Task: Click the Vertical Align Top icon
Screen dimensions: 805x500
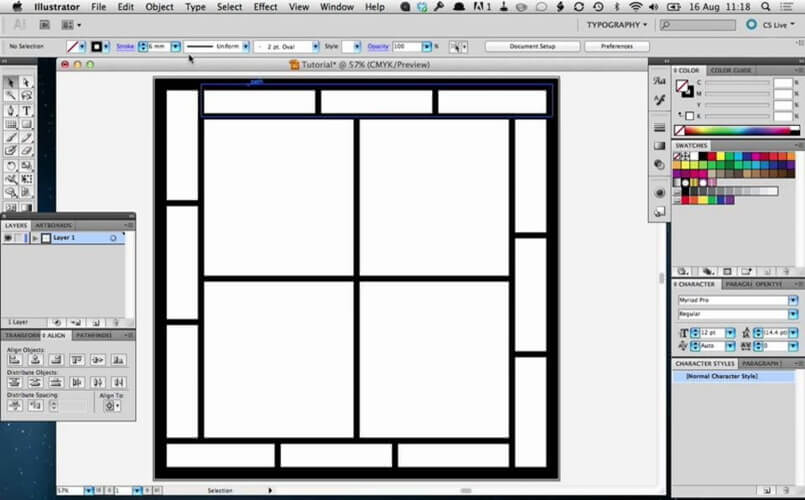Action: pyautogui.click(x=77, y=360)
